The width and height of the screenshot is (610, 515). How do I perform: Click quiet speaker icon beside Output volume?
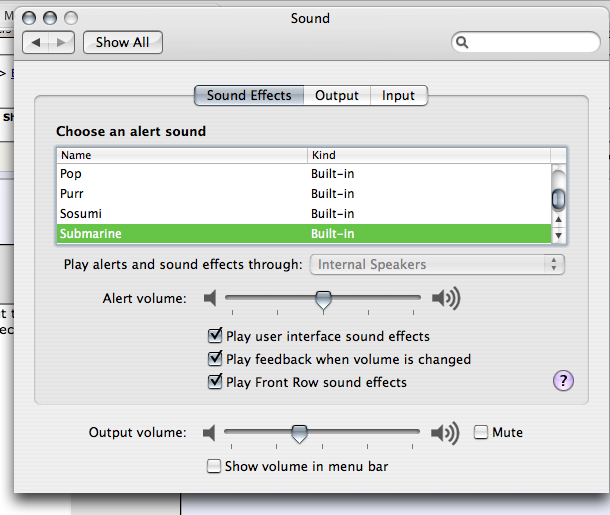209,433
